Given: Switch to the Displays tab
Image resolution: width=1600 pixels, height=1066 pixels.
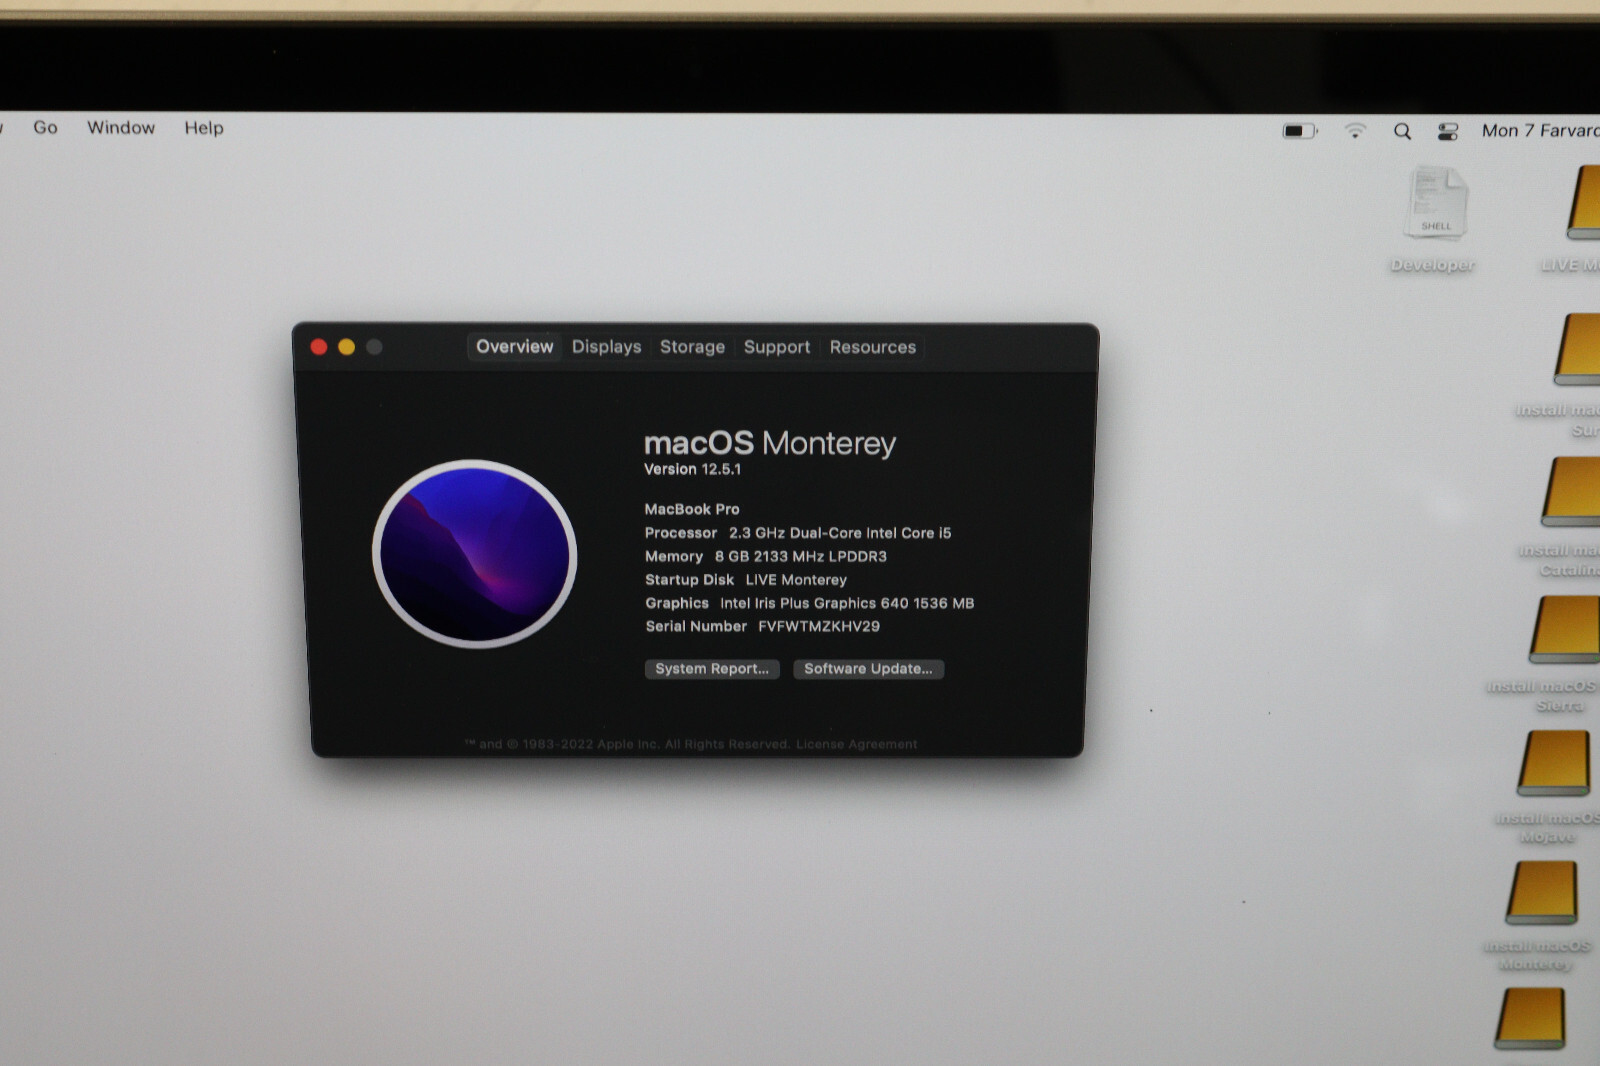Looking at the screenshot, I should (x=606, y=347).
